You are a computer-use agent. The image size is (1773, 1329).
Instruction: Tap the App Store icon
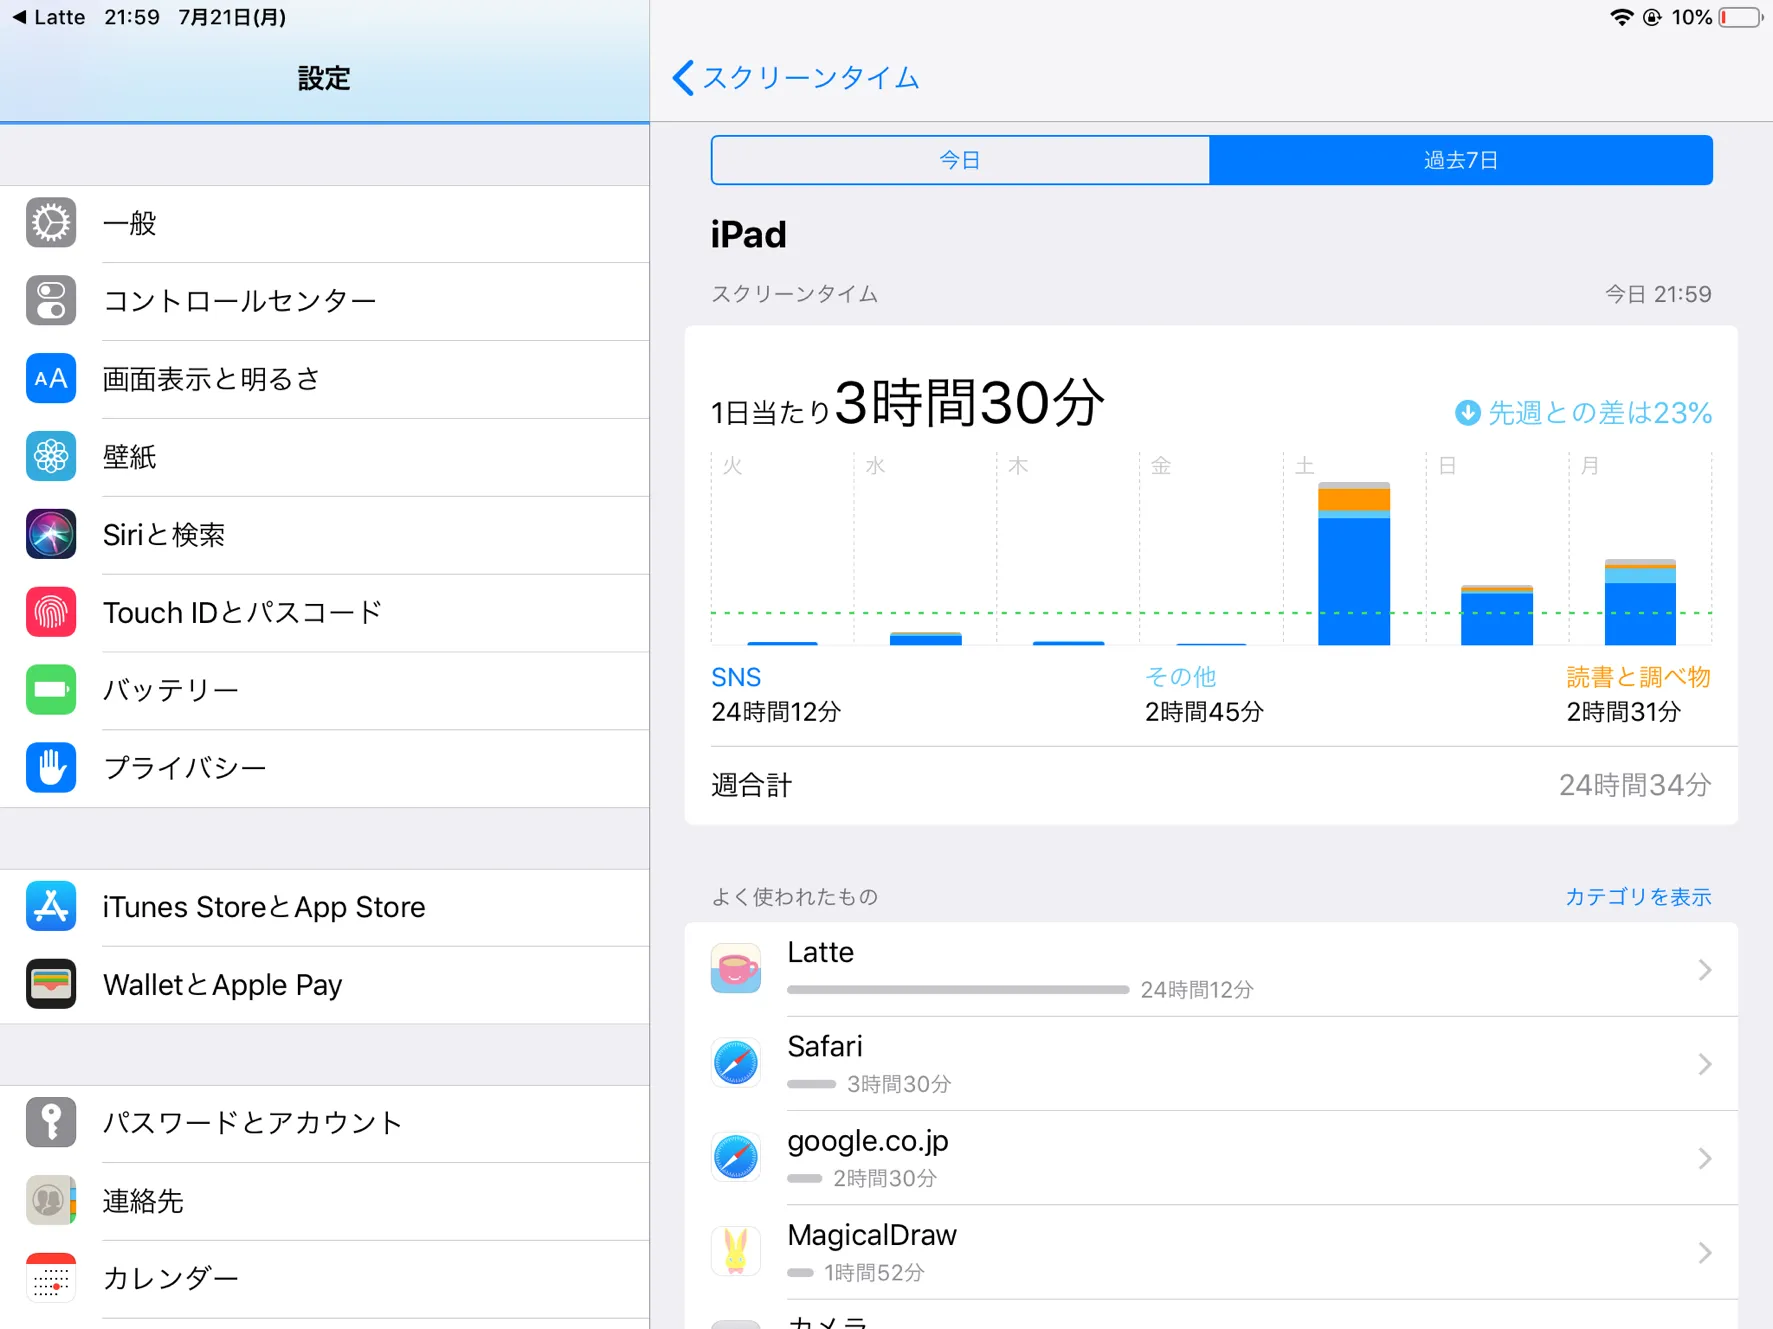tap(51, 907)
